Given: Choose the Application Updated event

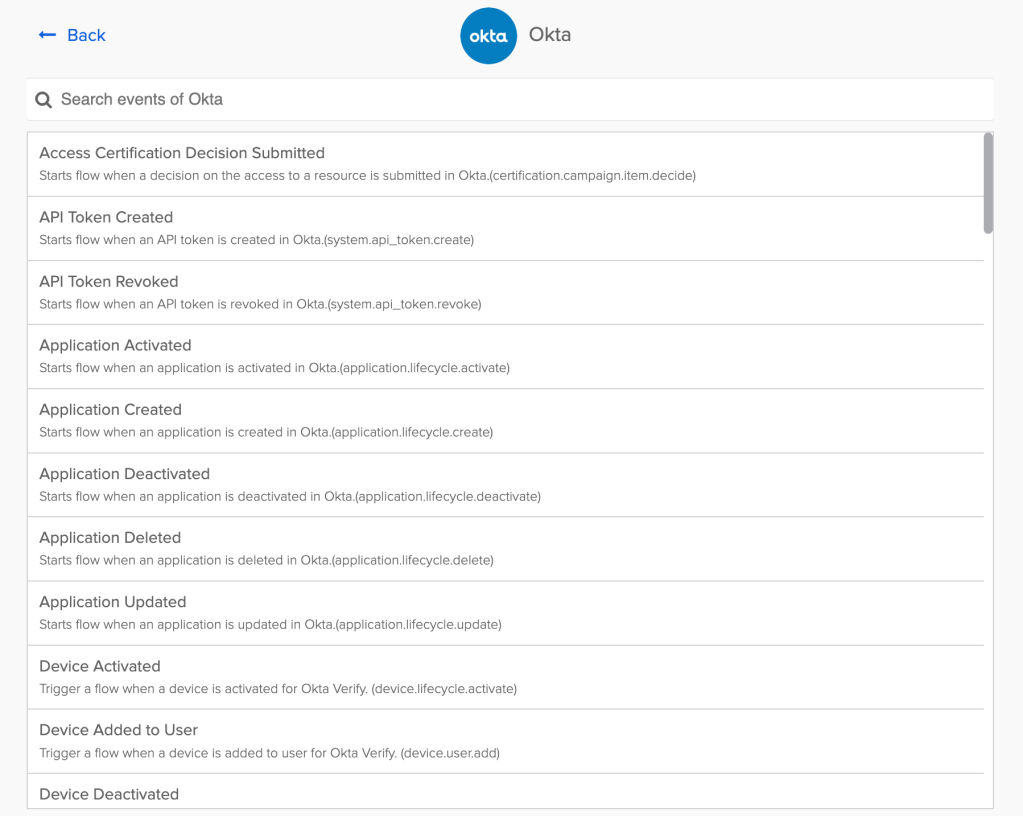Looking at the screenshot, I should (112, 601).
